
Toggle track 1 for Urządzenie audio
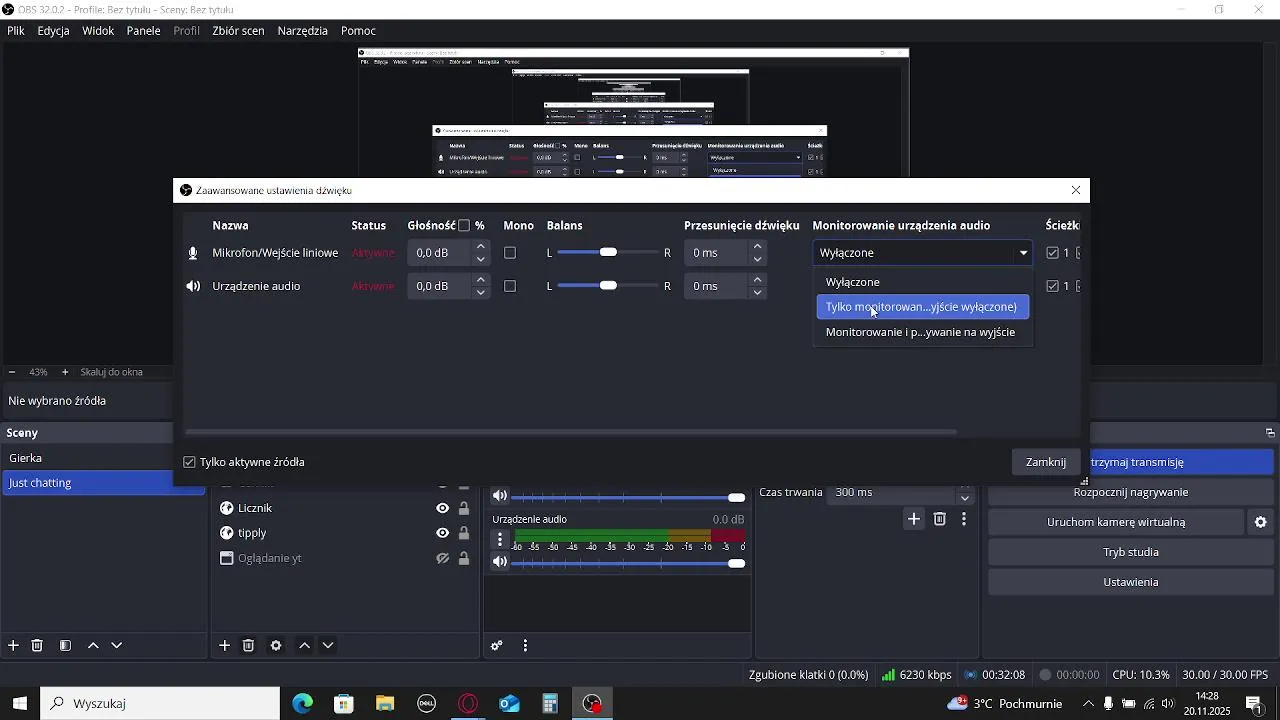[x=1052, y=286]
